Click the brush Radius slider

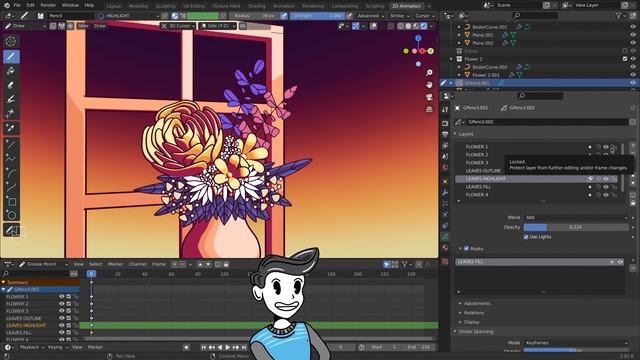click(255, 16)
